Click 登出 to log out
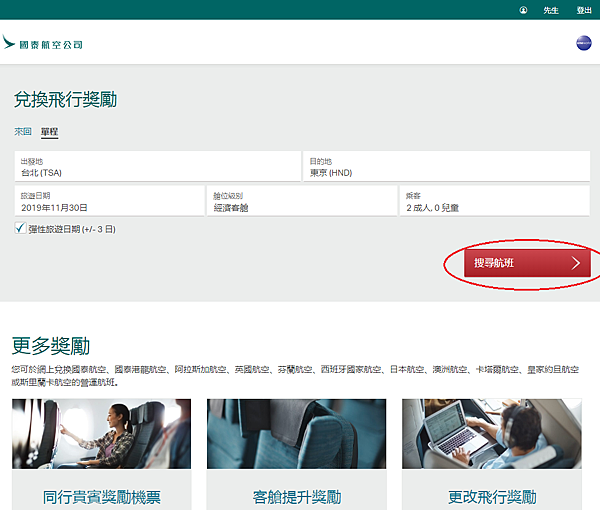The image size is (600, 510). pyautogui.click(x=584, y=10)
